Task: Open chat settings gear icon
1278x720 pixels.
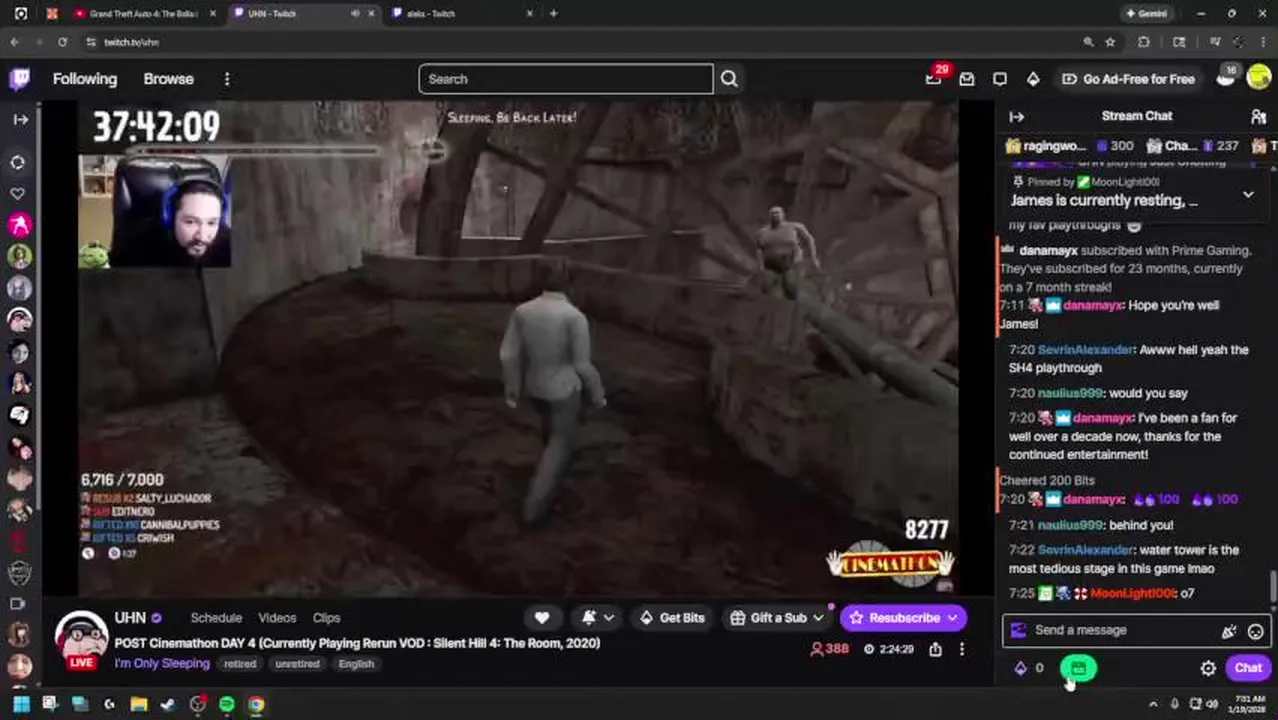Action: click(x=1208, y=668)
